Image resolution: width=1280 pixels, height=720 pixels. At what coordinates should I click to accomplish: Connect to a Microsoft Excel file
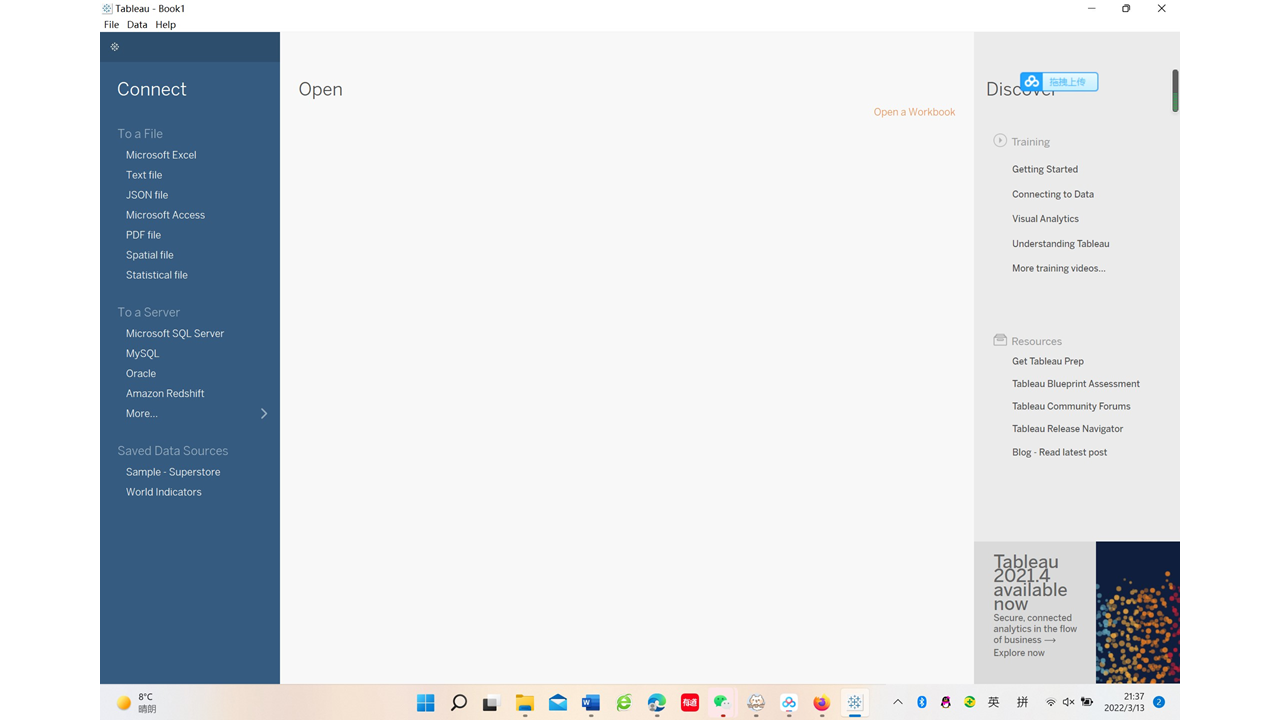pyautogui.click(x=161, y=155)
